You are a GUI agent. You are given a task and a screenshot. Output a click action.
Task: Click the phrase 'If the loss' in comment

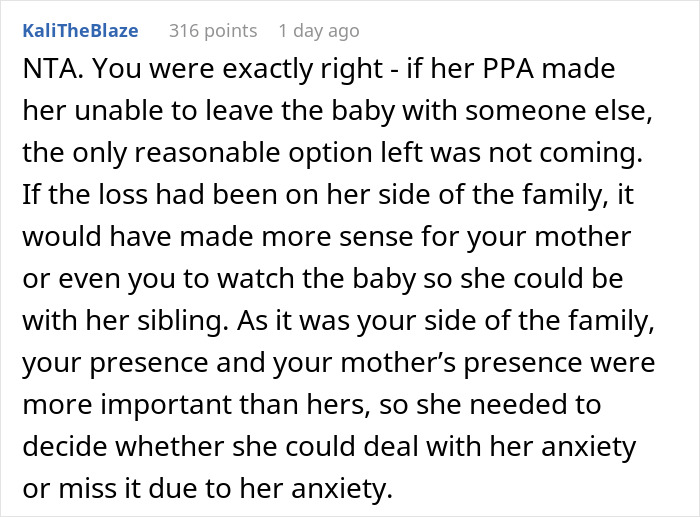[85, 195]
